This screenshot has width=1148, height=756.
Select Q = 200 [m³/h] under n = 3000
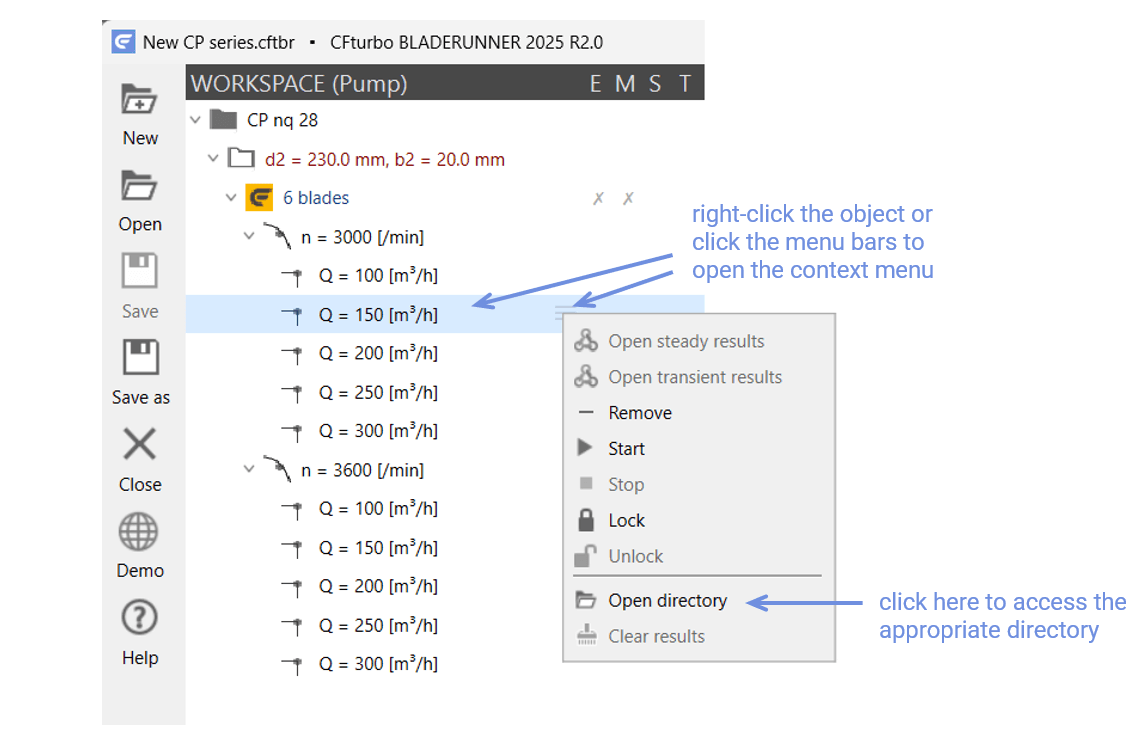(x=378, y=353)
